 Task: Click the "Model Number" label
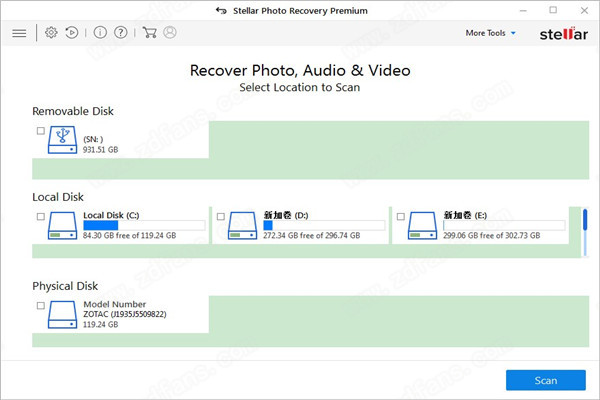click(x=115, y=304)
